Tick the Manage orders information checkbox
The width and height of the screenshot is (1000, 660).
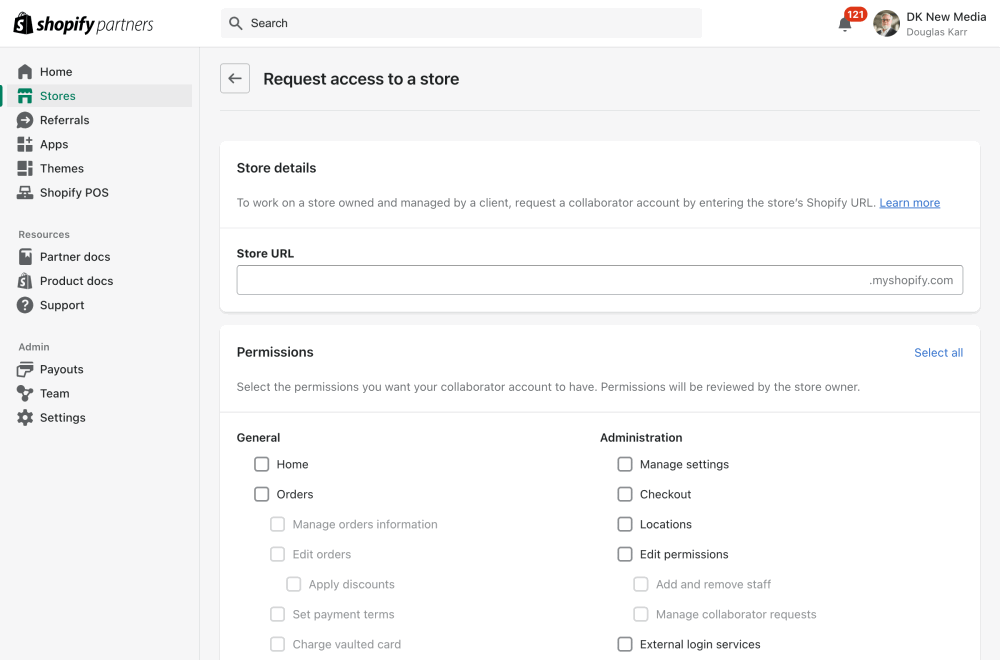point(277,524)
